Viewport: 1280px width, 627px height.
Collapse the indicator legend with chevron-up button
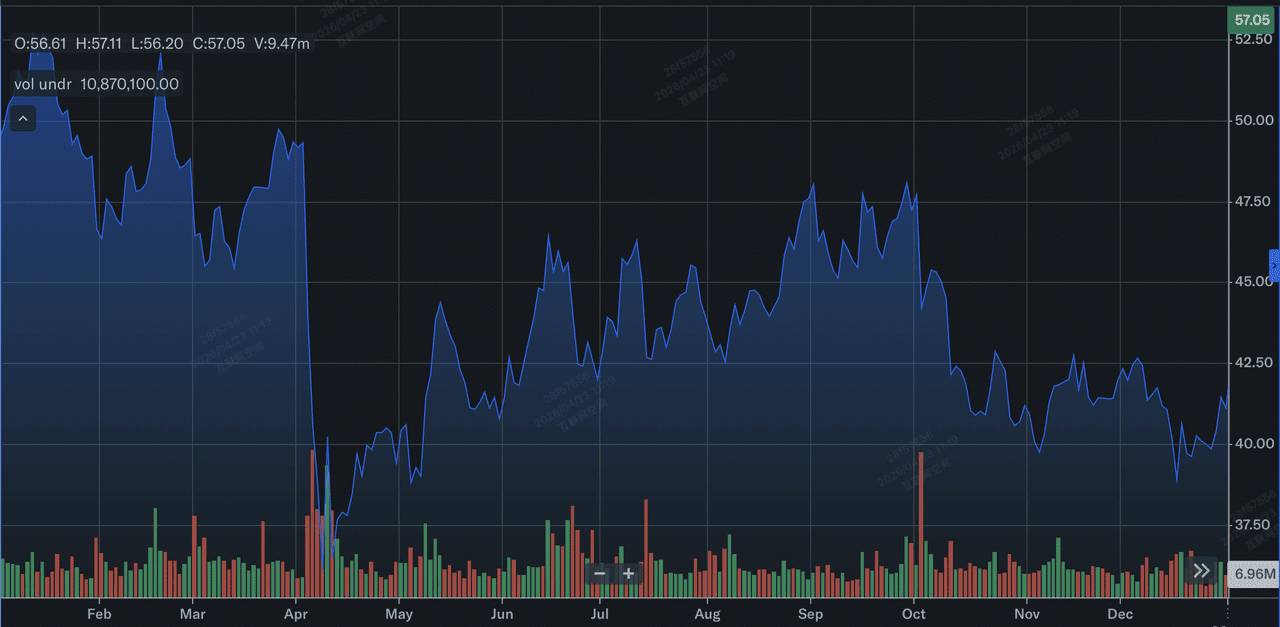[x=23, y=119]
